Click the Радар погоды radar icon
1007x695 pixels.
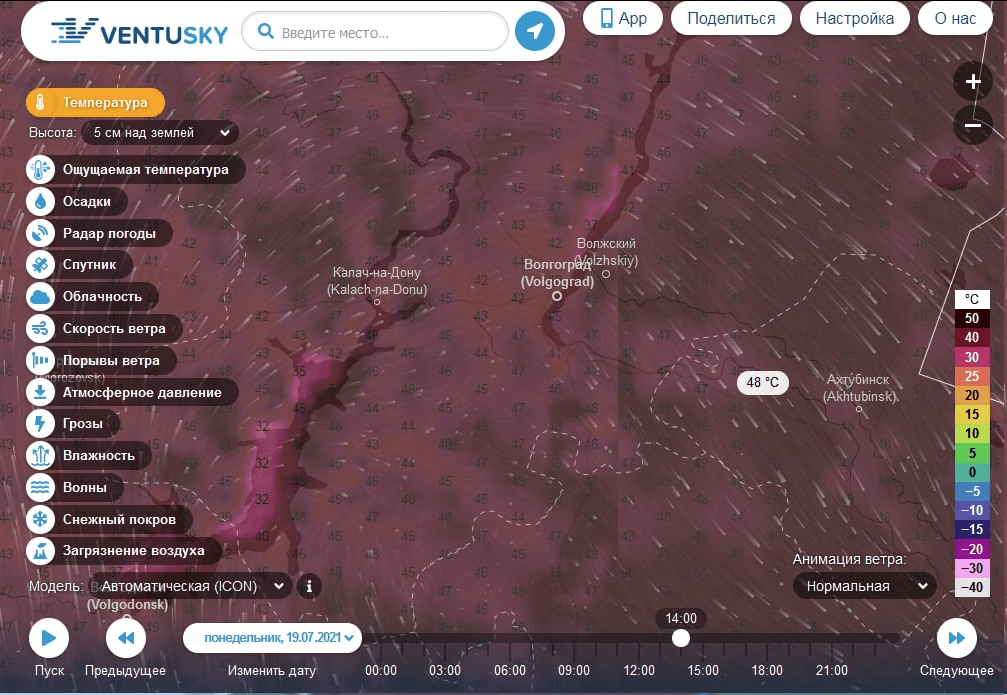pyautogui.click(x=40, y=233)
